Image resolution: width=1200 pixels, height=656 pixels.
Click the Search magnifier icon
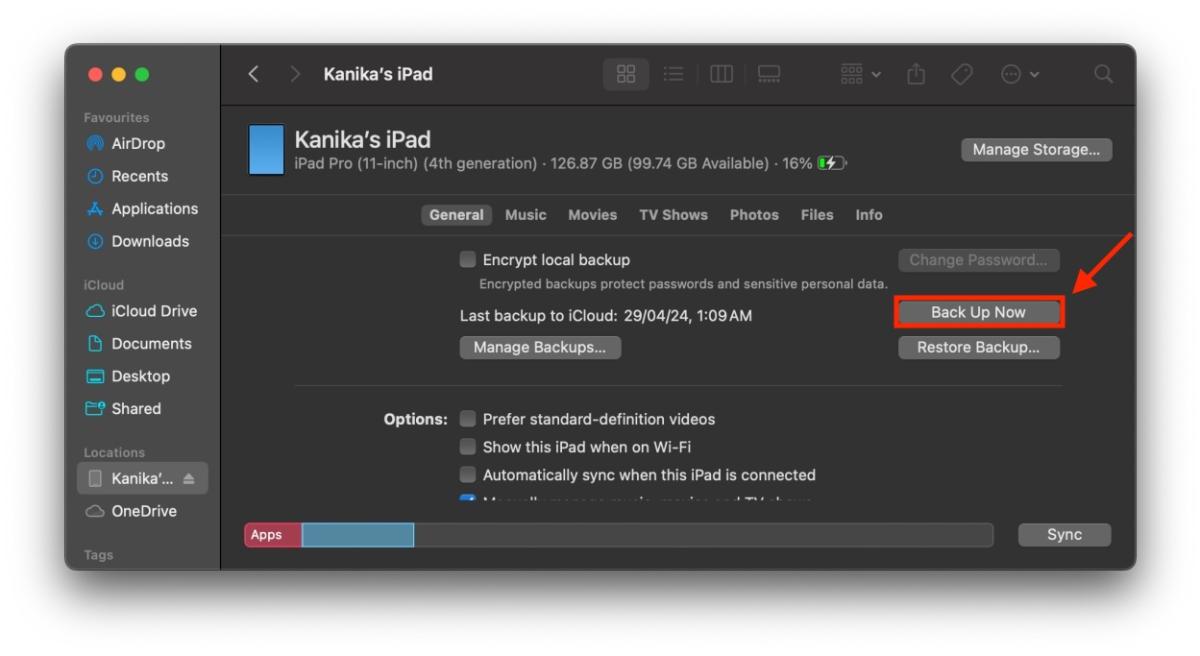pos(1103,73)
